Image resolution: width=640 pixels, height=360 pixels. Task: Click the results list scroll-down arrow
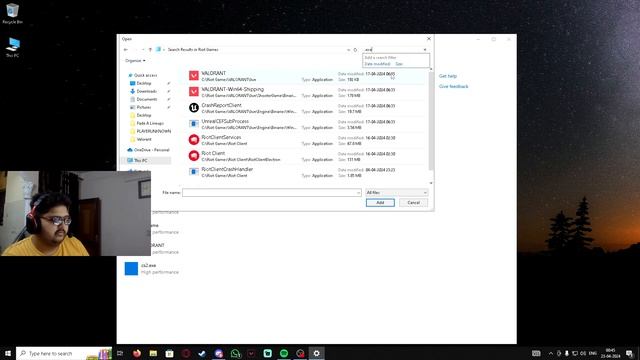(x=431, y=183)
